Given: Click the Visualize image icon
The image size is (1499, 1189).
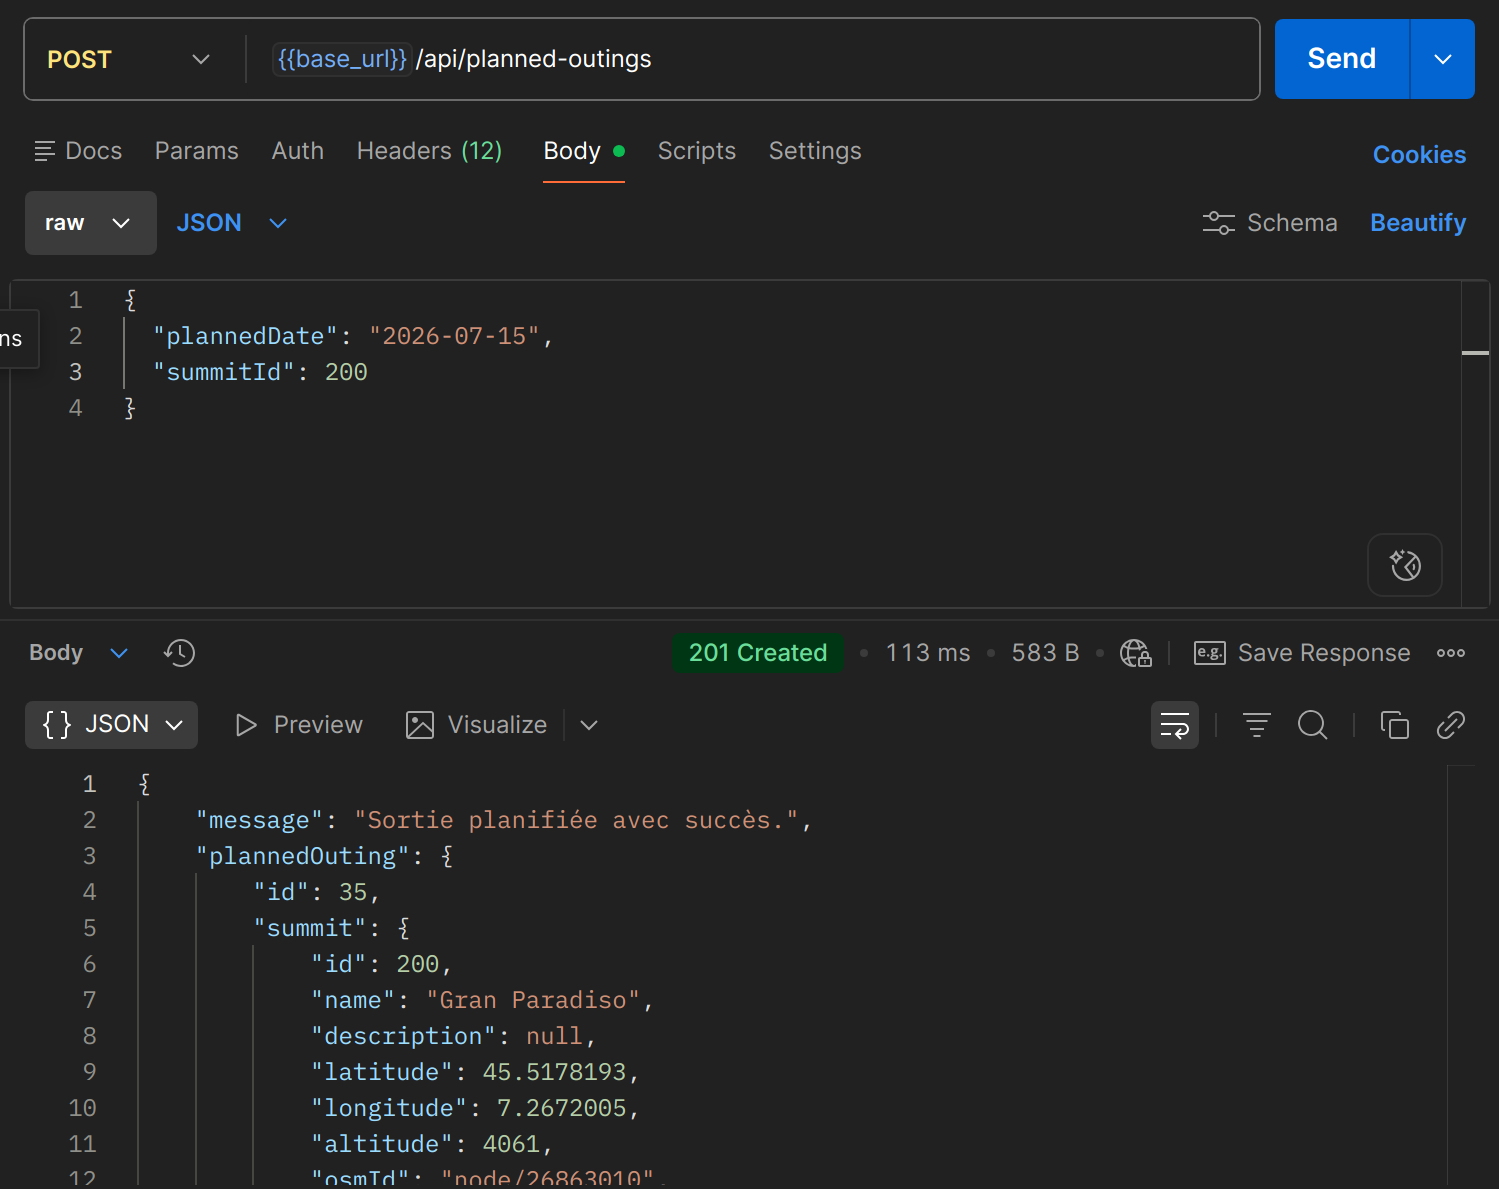Looking at the screenshot, I should pos(420,725).
